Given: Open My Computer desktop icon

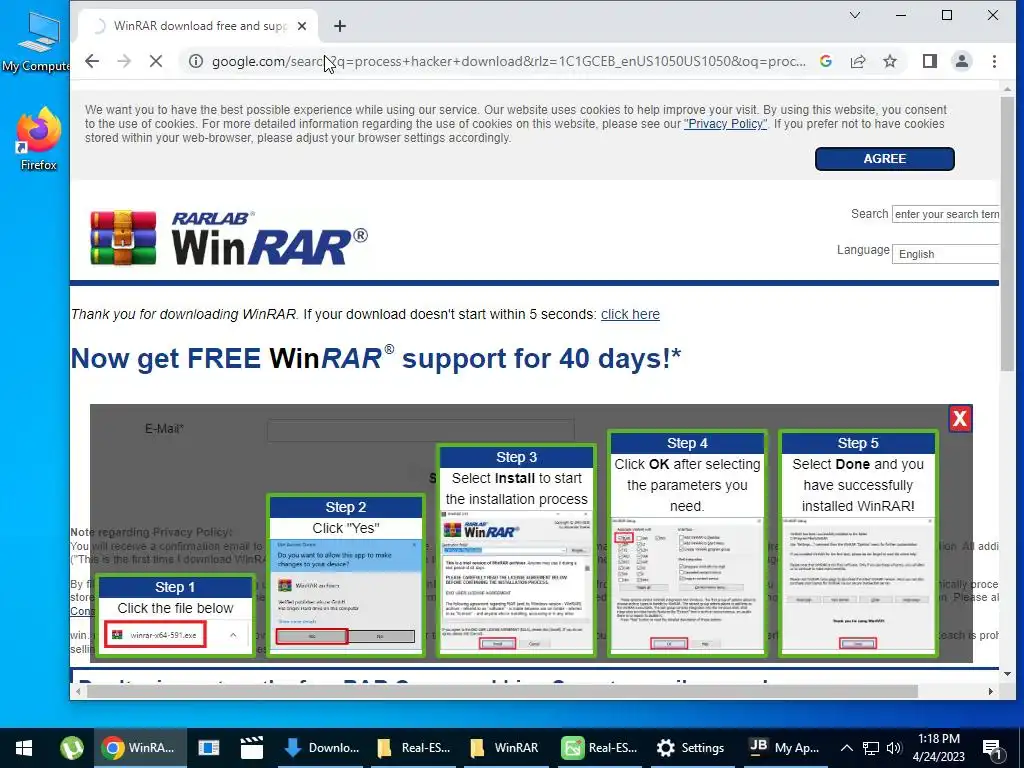Looking at the screenshot, I should coord(37,41).
